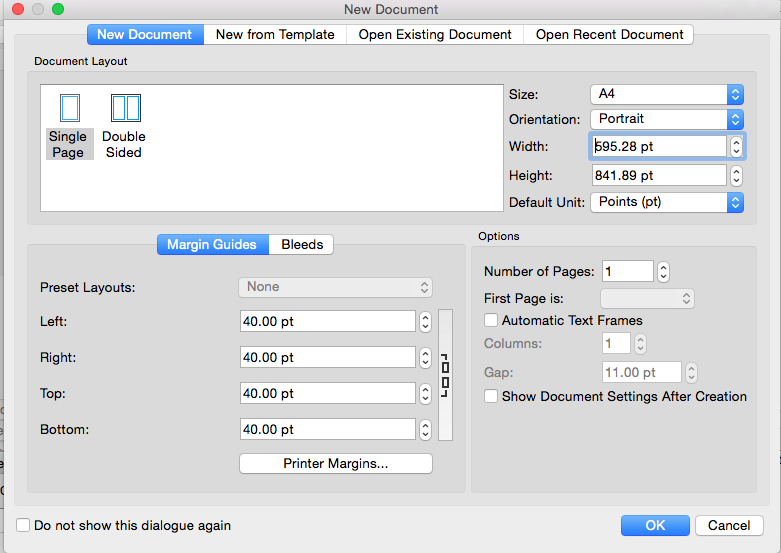This screenshot has width=781, height=553.
Task: Switch to the New from Template tab
Action: point(275,35)
